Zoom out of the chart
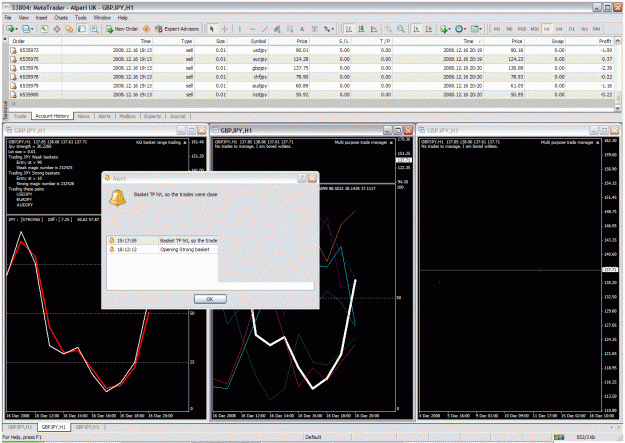 (x=401, y=29)
